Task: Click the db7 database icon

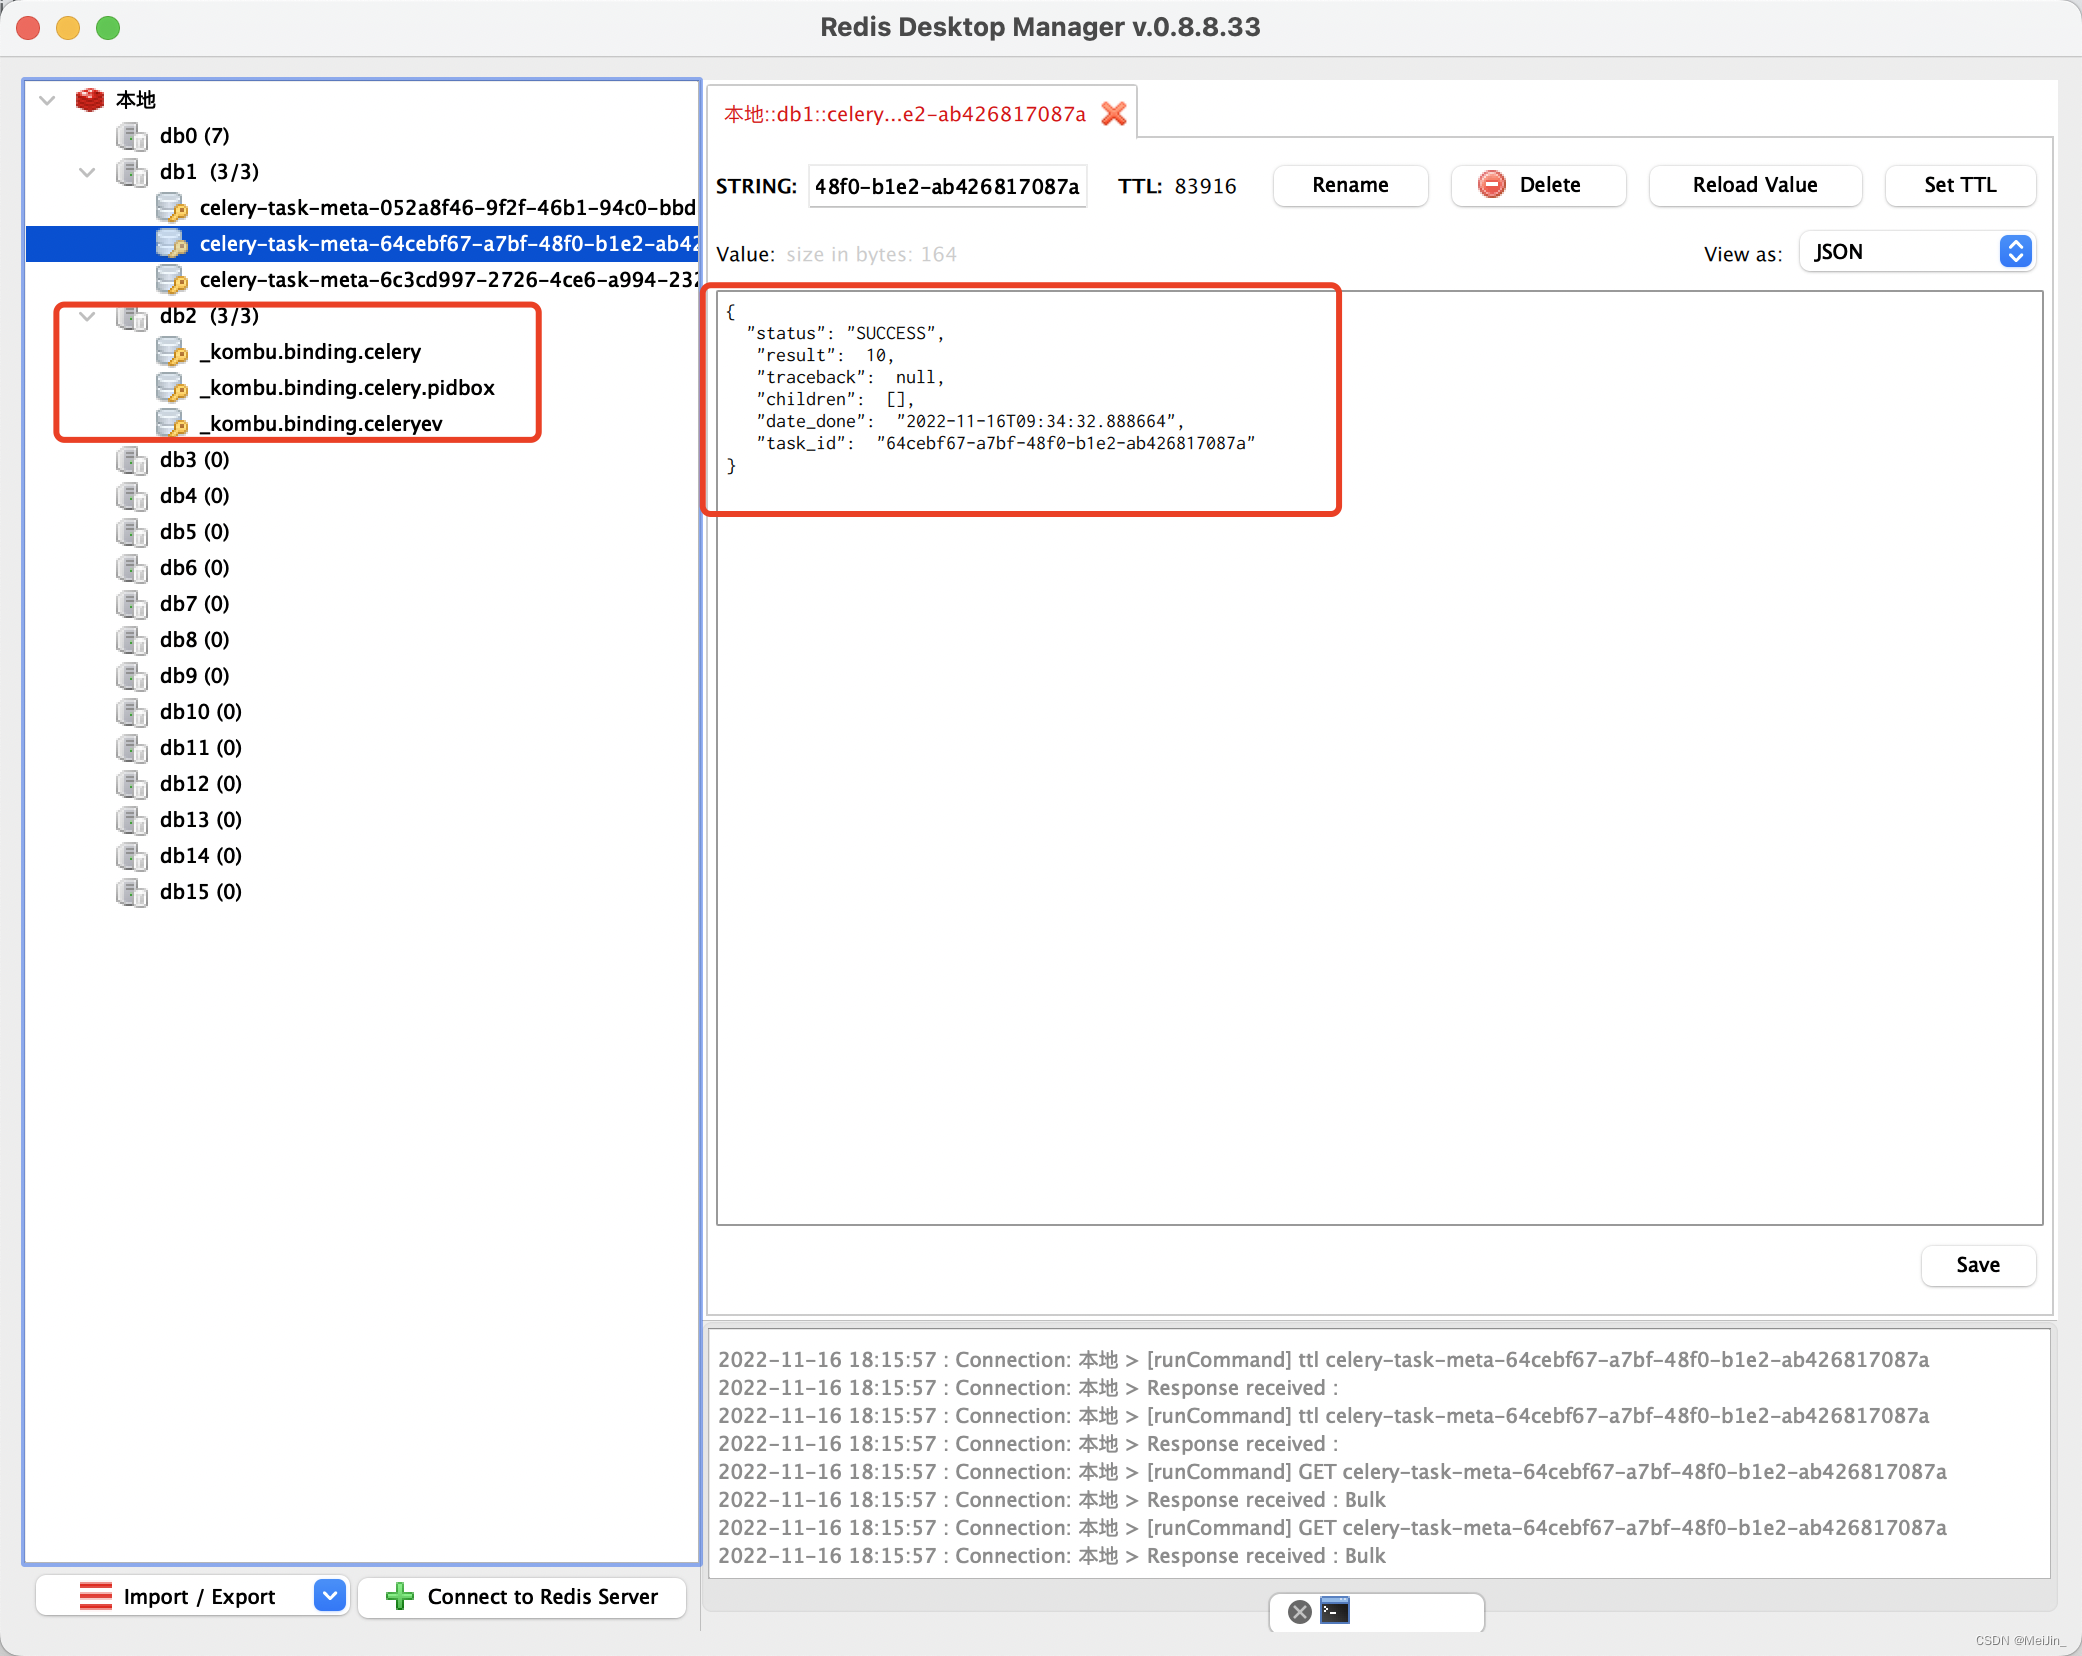Action: click(131, 603)
